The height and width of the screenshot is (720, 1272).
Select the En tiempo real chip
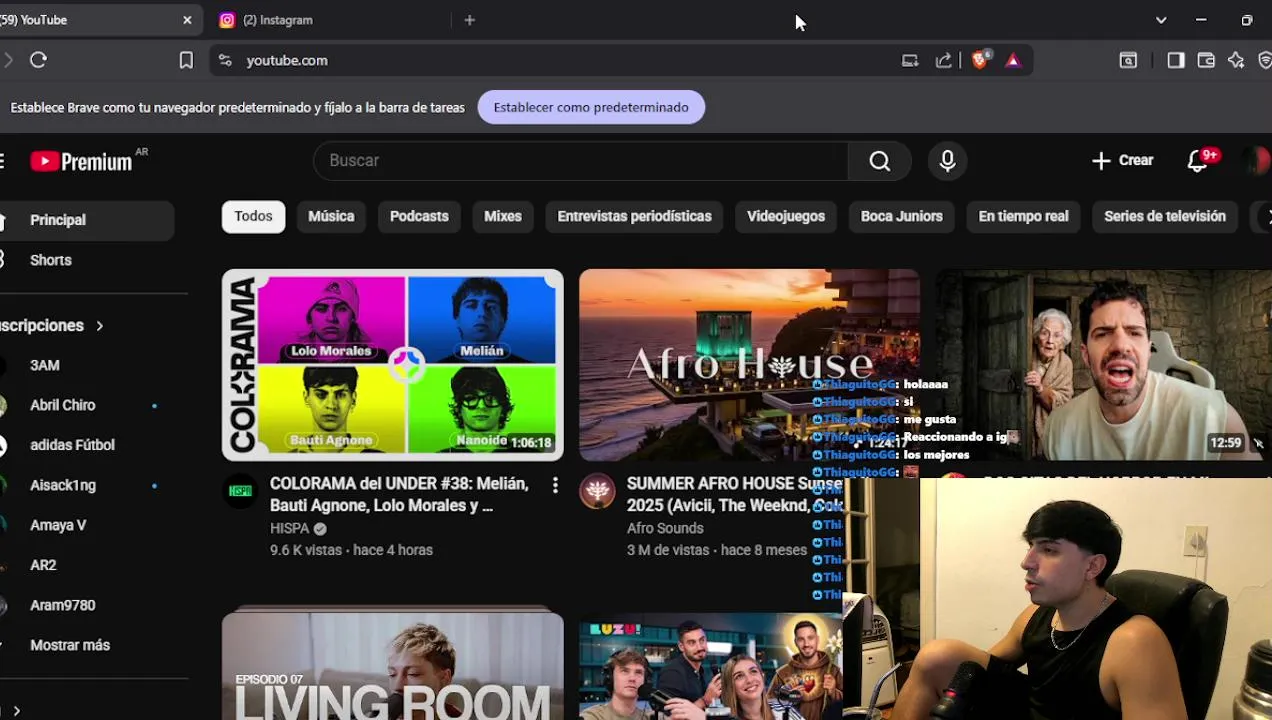click(1023, 216)
